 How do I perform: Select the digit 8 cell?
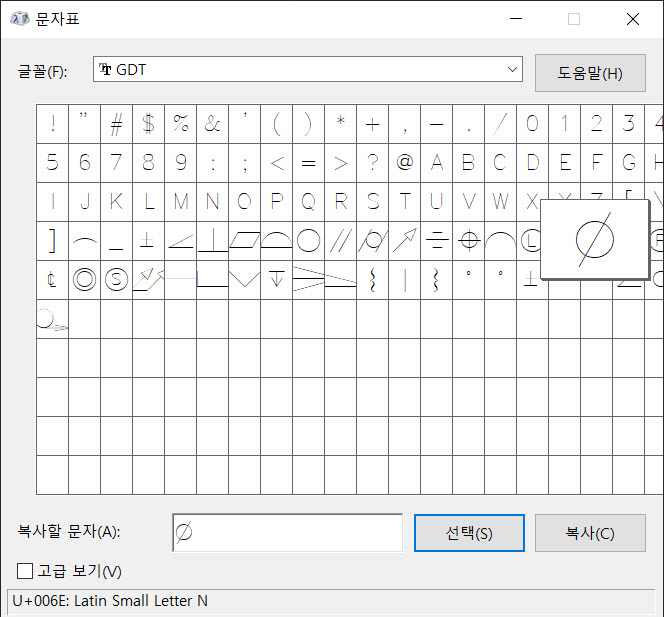[149, 163]
